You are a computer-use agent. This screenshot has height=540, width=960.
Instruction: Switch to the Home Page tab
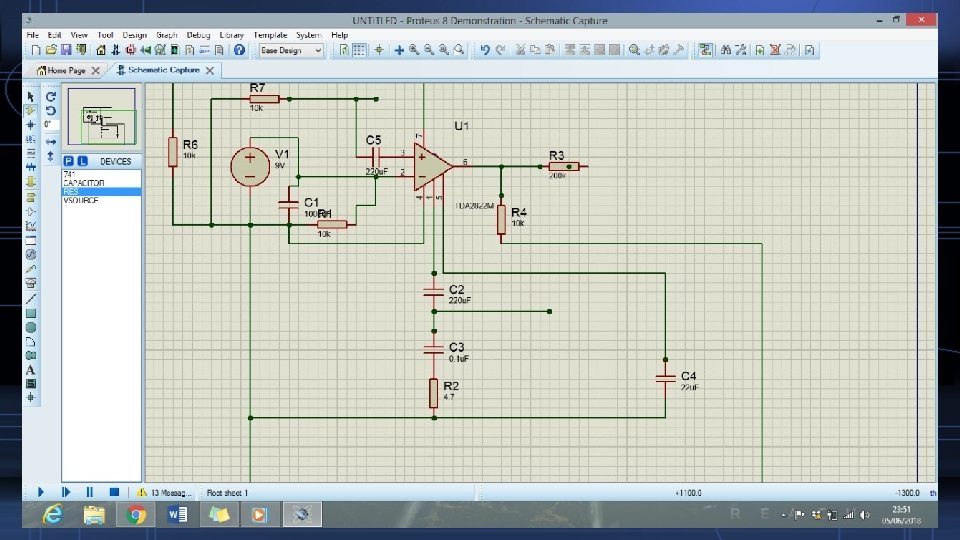click(x=68, y=70)
